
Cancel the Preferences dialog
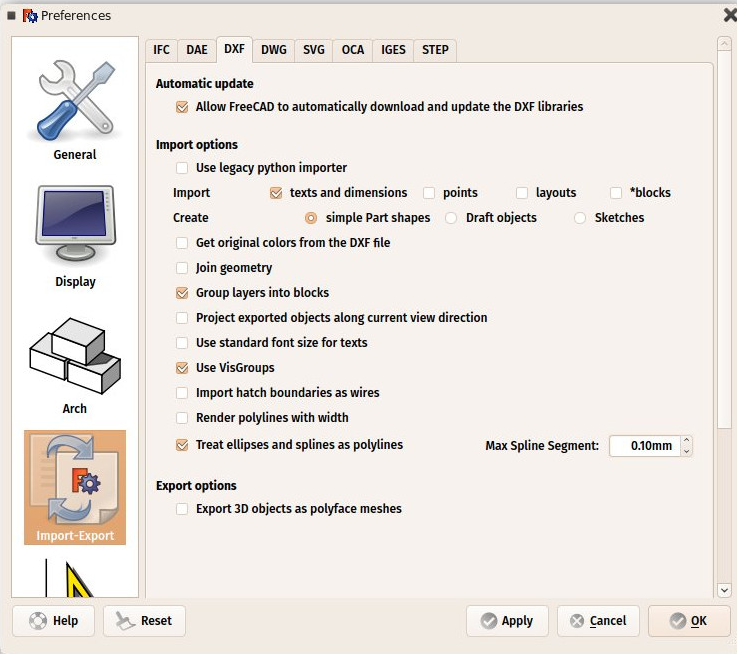[x=598, y=621]
